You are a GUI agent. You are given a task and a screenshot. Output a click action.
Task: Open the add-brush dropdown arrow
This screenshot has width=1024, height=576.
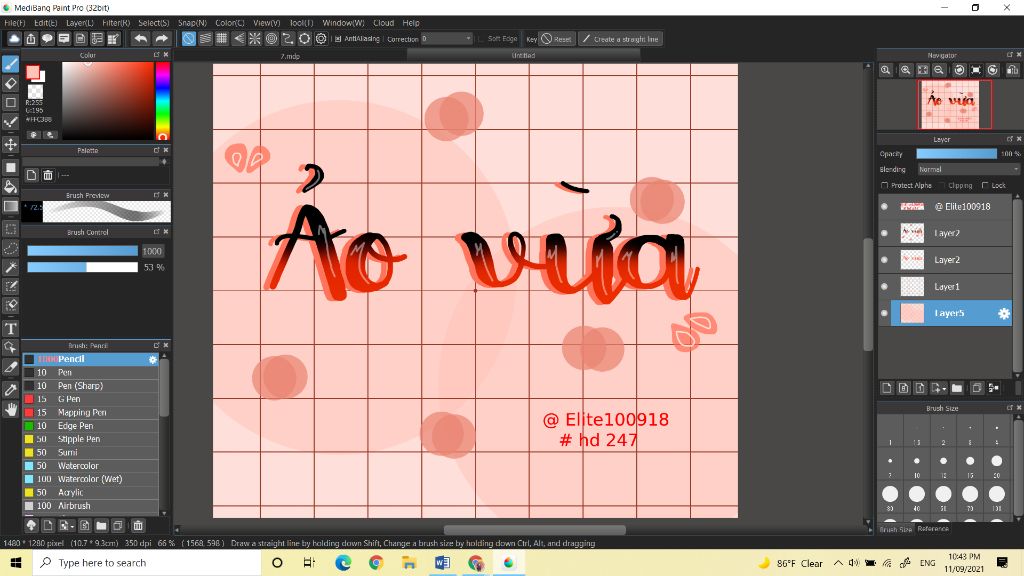(72, 526)
